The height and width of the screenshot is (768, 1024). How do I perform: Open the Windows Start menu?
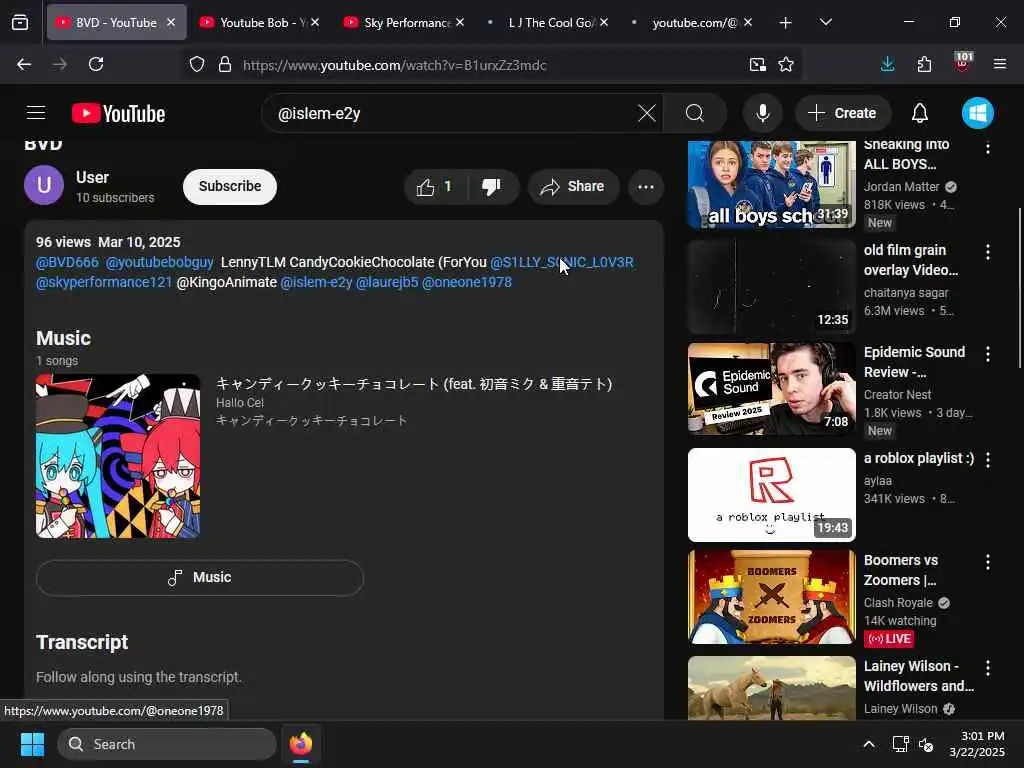click(32, 744)
